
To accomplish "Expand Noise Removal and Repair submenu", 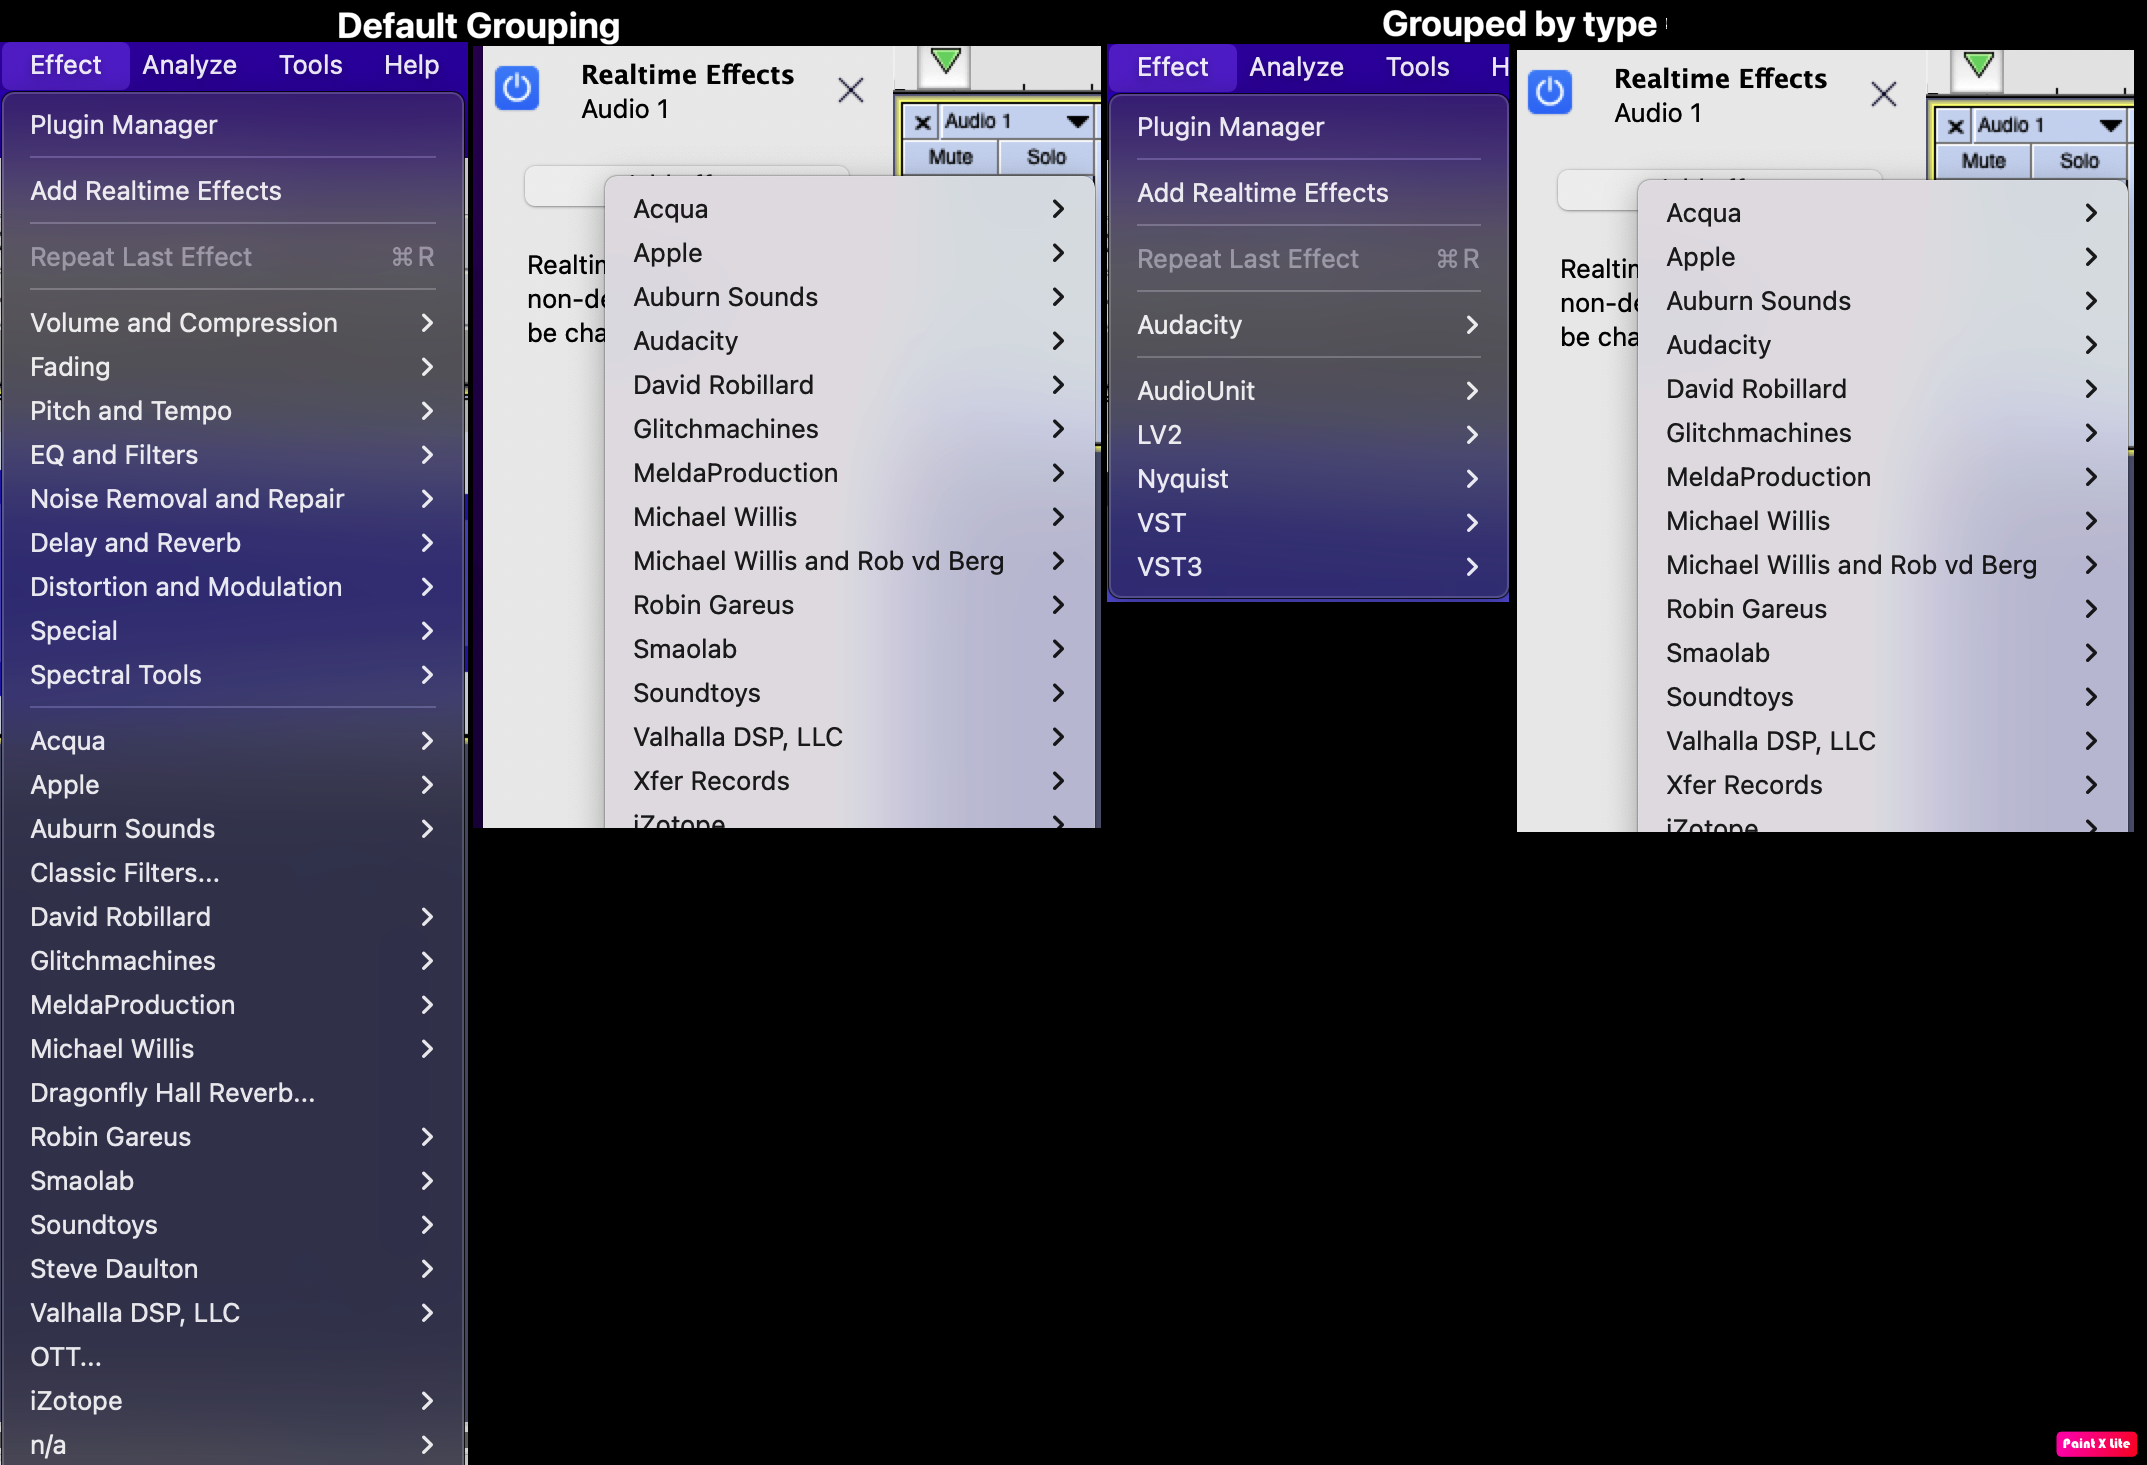I will pyautogui.click(x=232, y=499).
